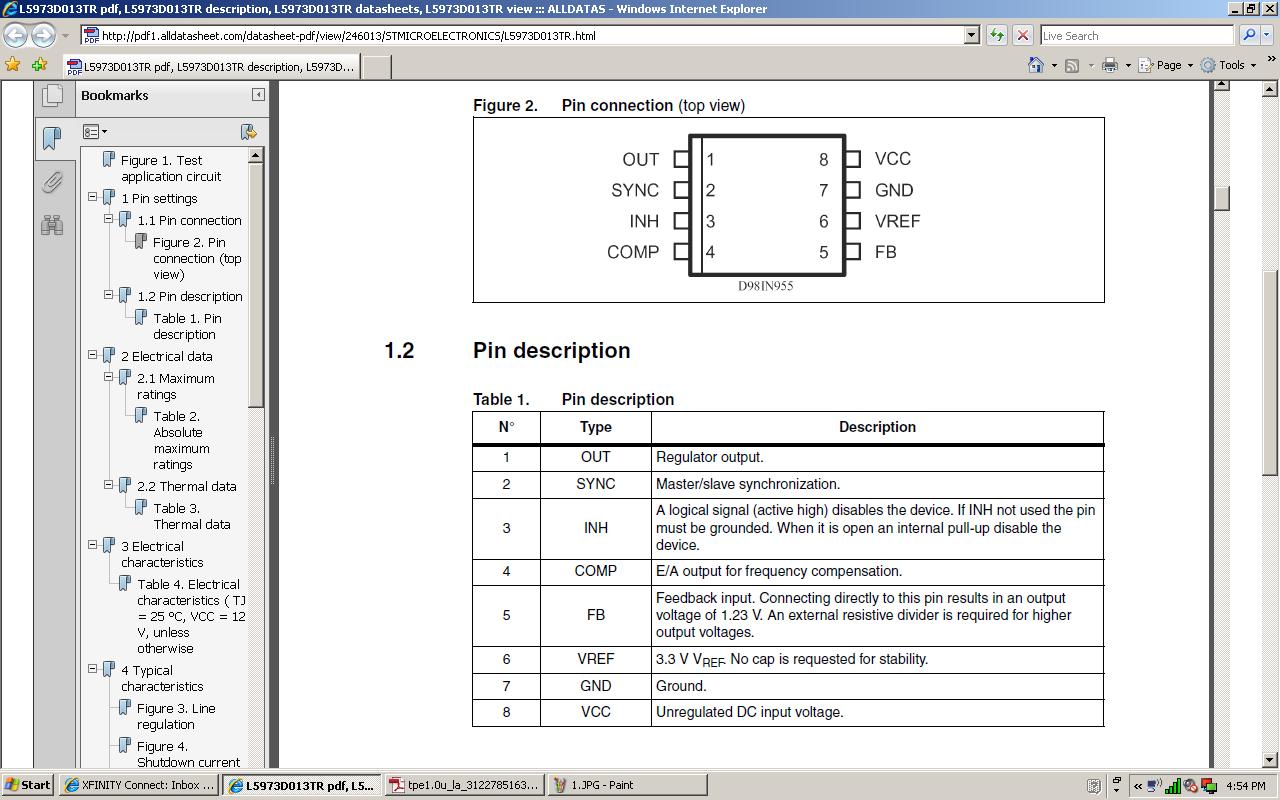The image size is (1280, 800).
Task: Open the Home button dropdown arrow
Action: [1053, 66]
